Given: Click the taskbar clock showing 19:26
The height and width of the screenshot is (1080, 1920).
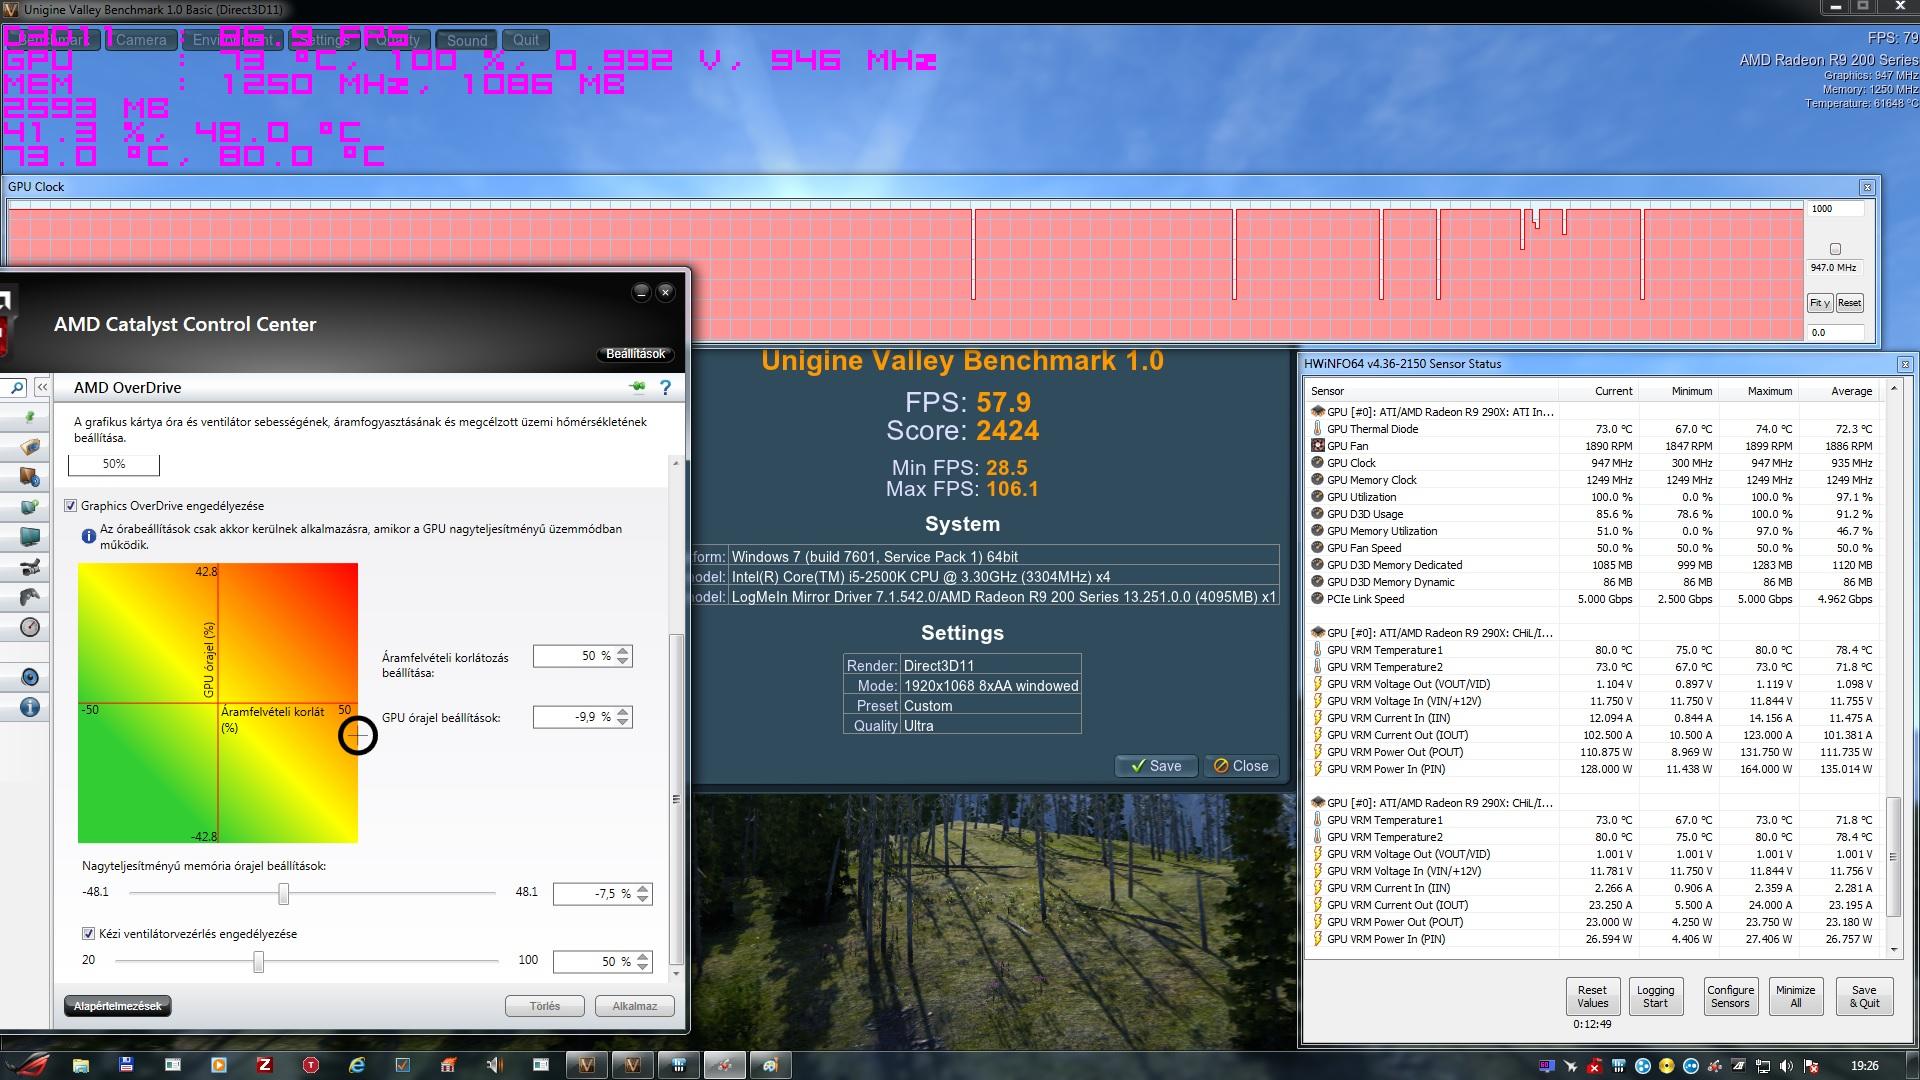Looking at the screenshot, I should pyautogui.click(x=1864, y=1066).
